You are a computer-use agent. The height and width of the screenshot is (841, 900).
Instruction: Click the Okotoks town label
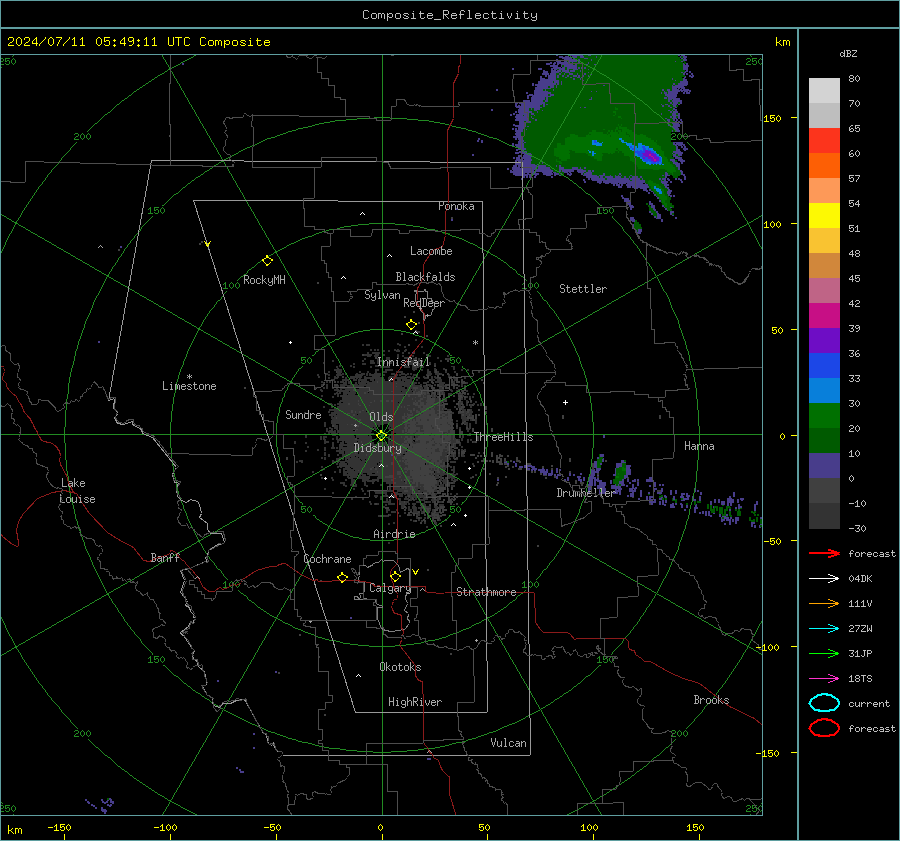400,667
